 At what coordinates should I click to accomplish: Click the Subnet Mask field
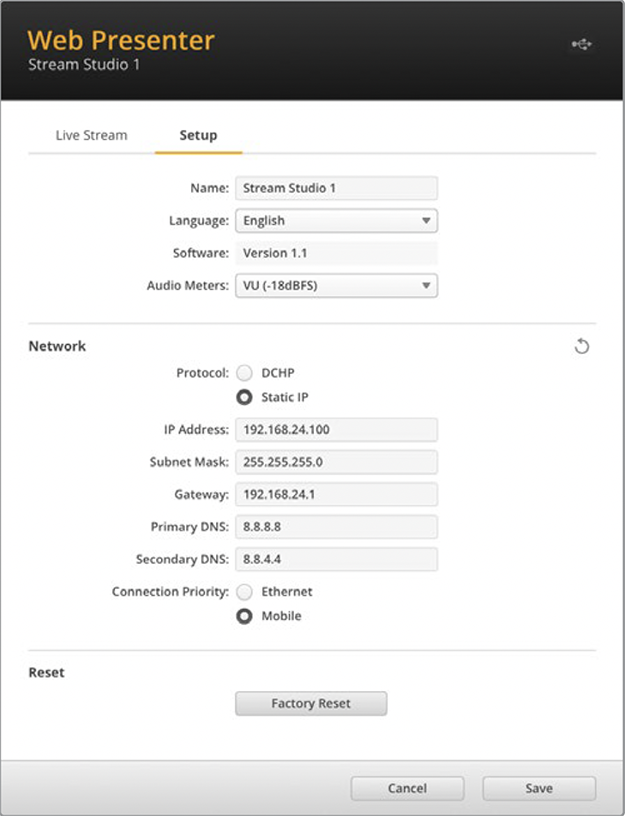336,462
